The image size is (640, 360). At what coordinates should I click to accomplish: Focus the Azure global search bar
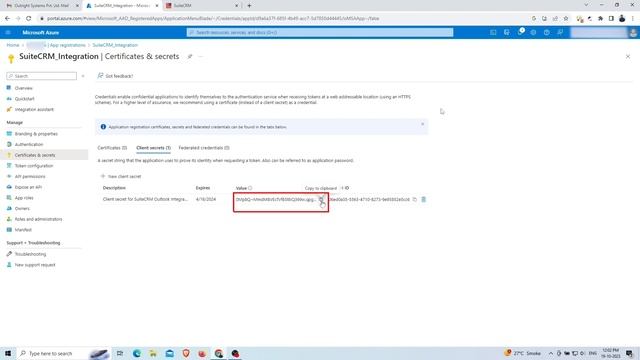tap(320, 32)
